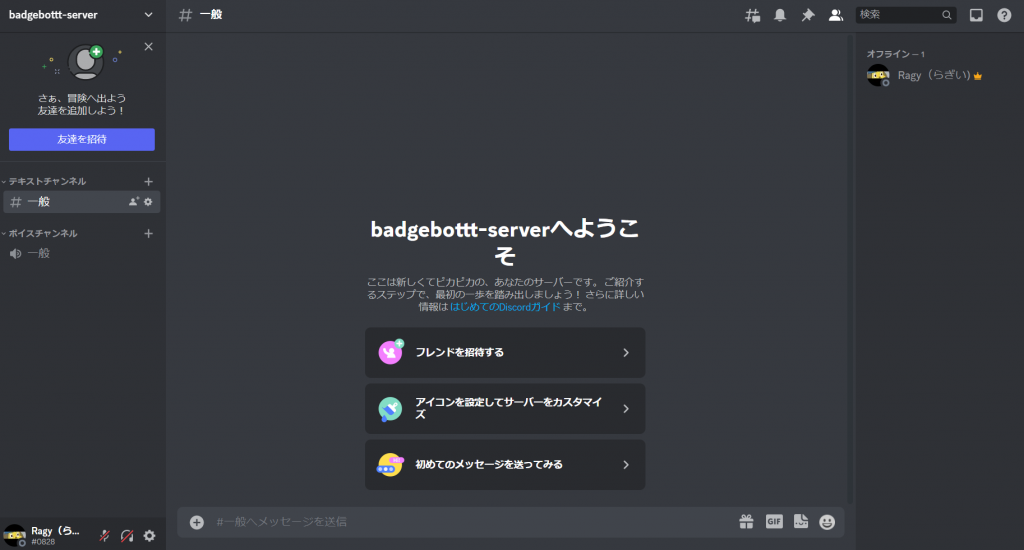Click the plus attachment button in message bar
This screenshot has width=1024, height=550.
pos(197,522)
